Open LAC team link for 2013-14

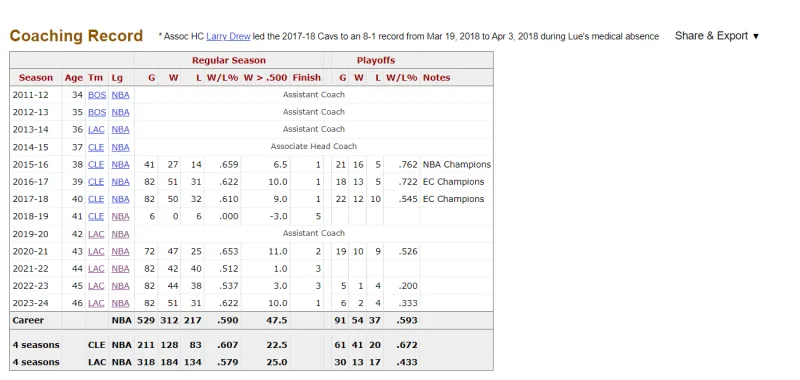point(96,130)
